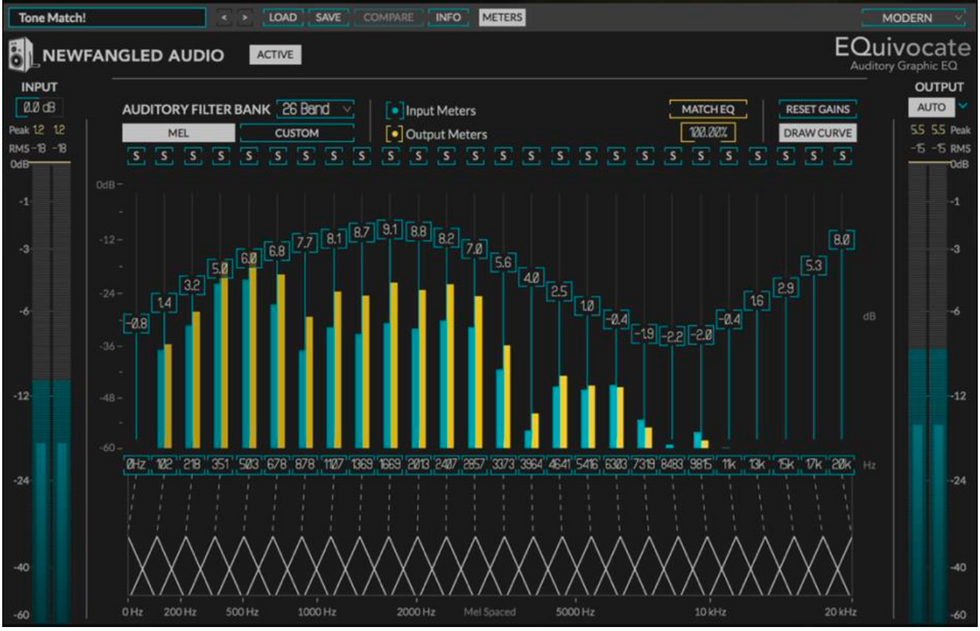This screenshot has height=631, width=980.
Task: Click the 7319 frequency label box
Action: [644, 464]
